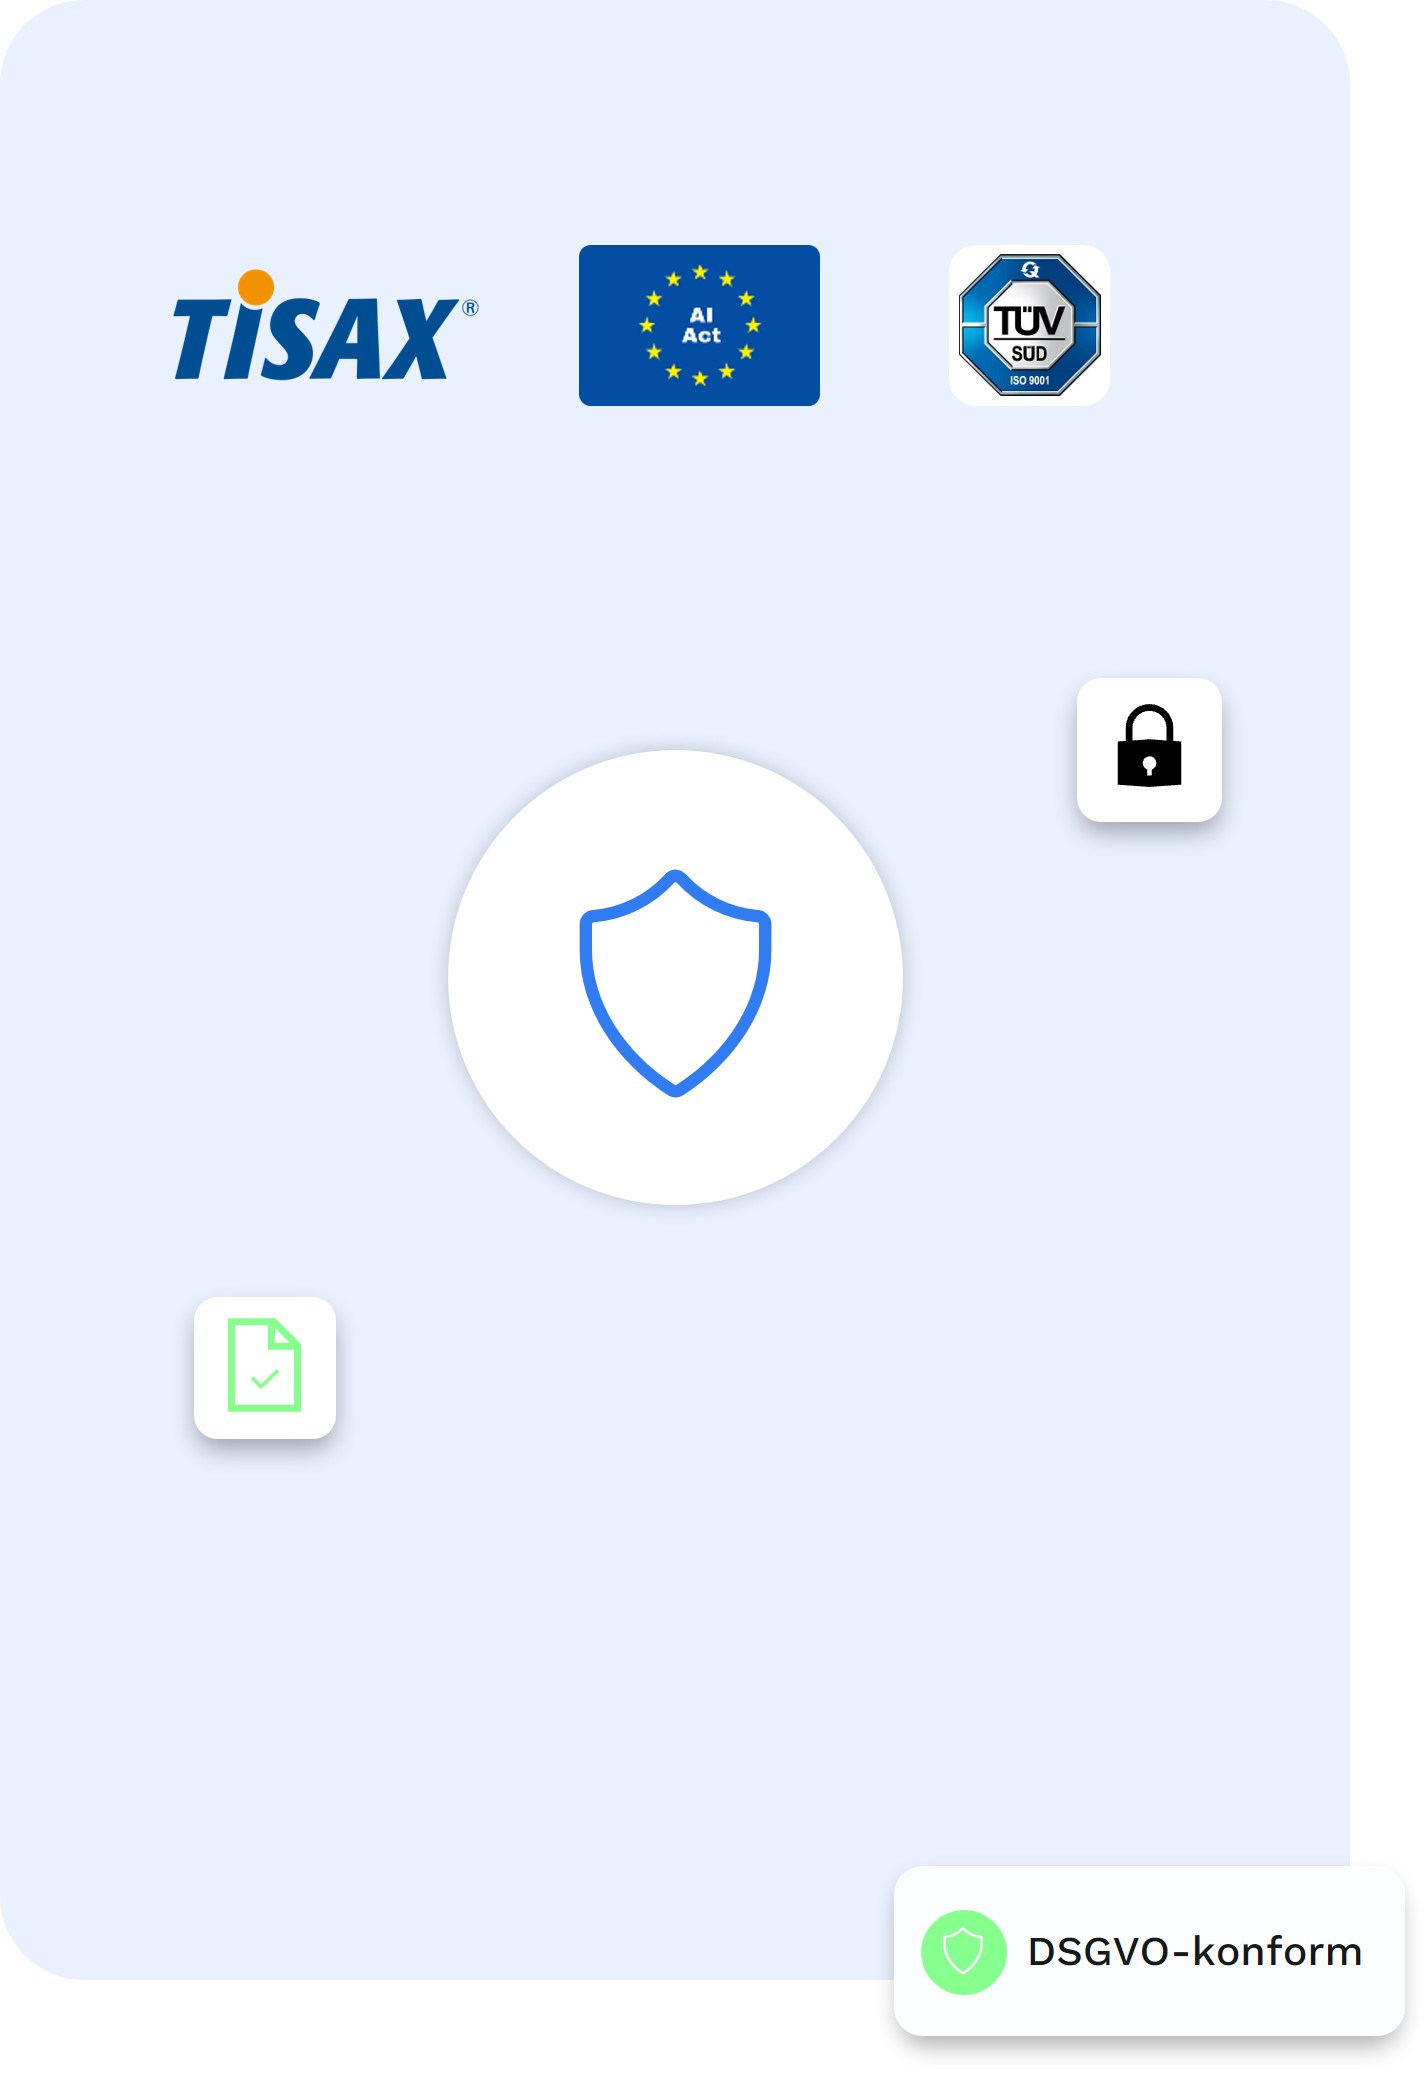The image size is (1428, 2074).
Task: Click the registered trademark symbol beside TISAX
Action: pyautogui.click(x=470, y=308)
